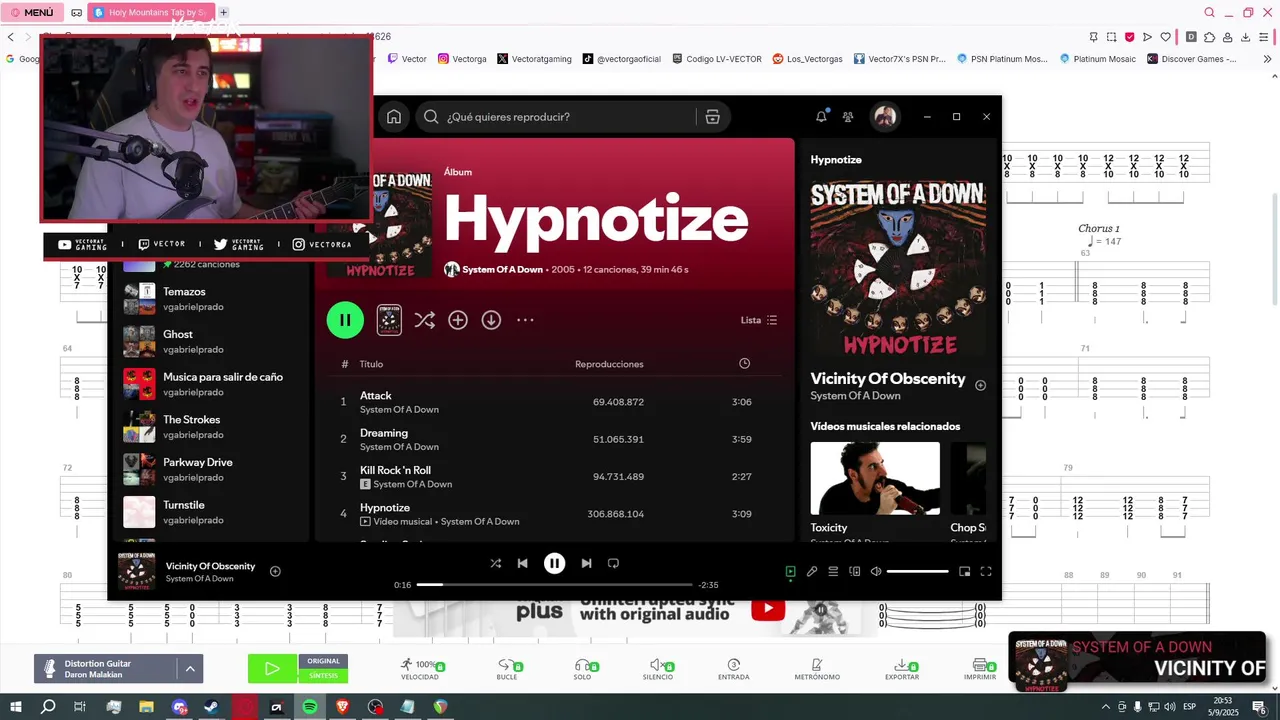Toggle SILENCIO mute on the tab

658,669
